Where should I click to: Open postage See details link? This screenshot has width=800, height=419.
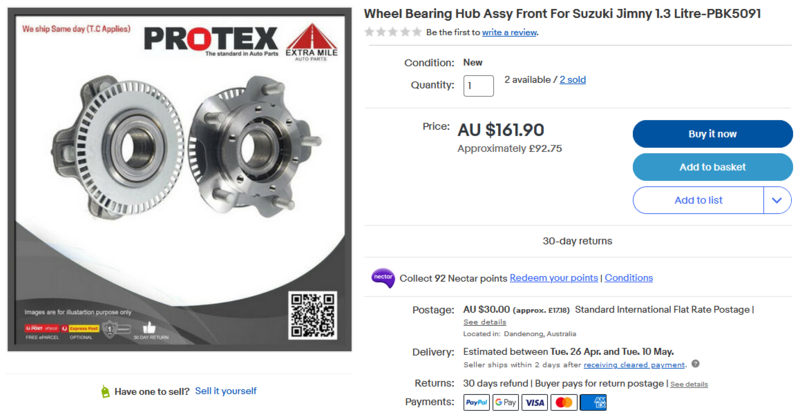[x=485, y=322]
